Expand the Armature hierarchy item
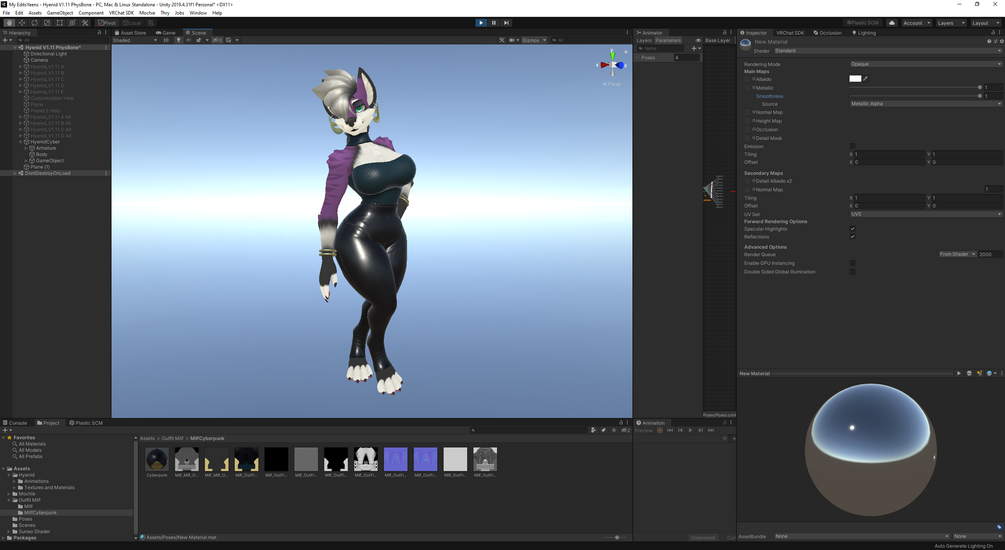1005x550 pixels. (26, 148)
